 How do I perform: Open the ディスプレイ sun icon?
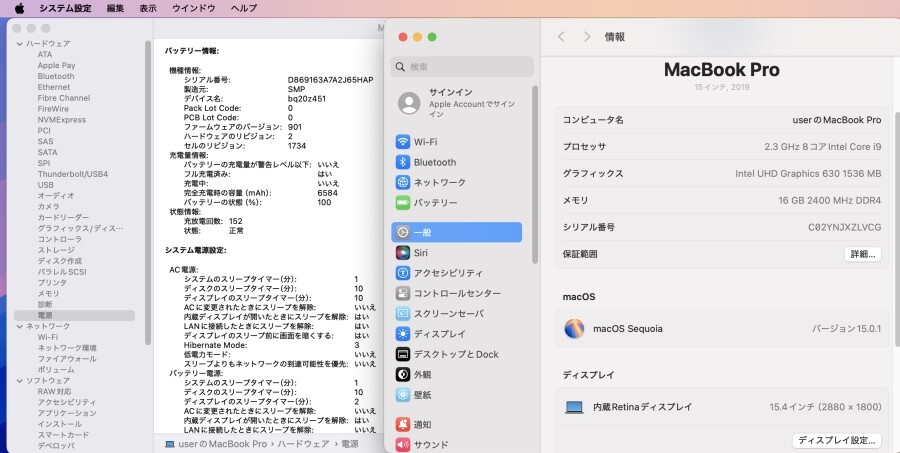point(403,334)
